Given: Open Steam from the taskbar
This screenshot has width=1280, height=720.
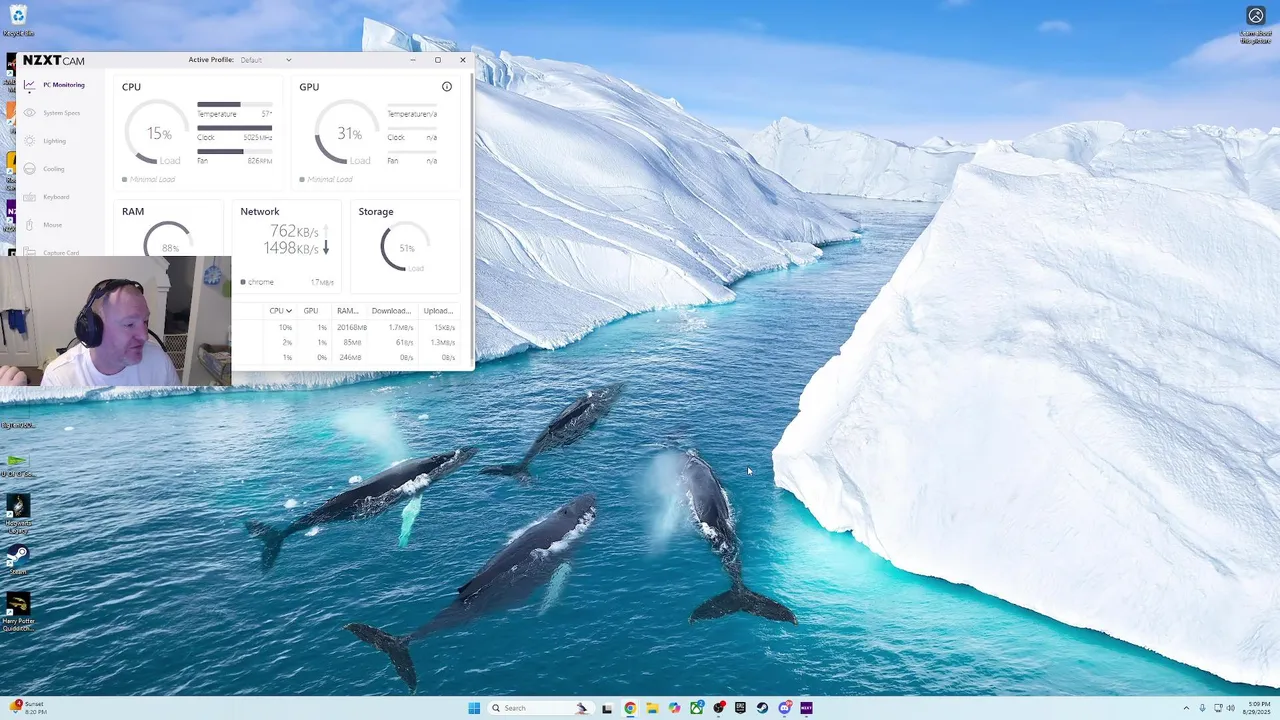Looking at the screenshot, I should point(762,708).
